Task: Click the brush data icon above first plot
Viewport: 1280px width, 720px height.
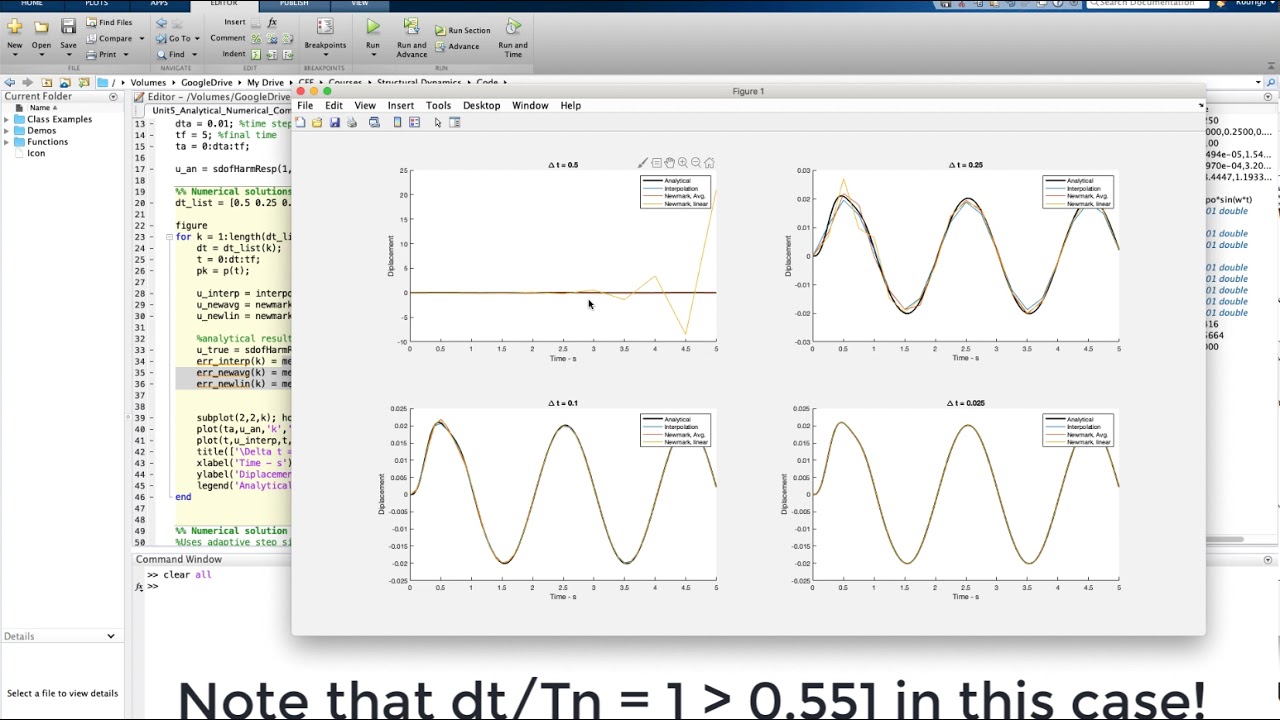Action: click(x=643, y=162)
